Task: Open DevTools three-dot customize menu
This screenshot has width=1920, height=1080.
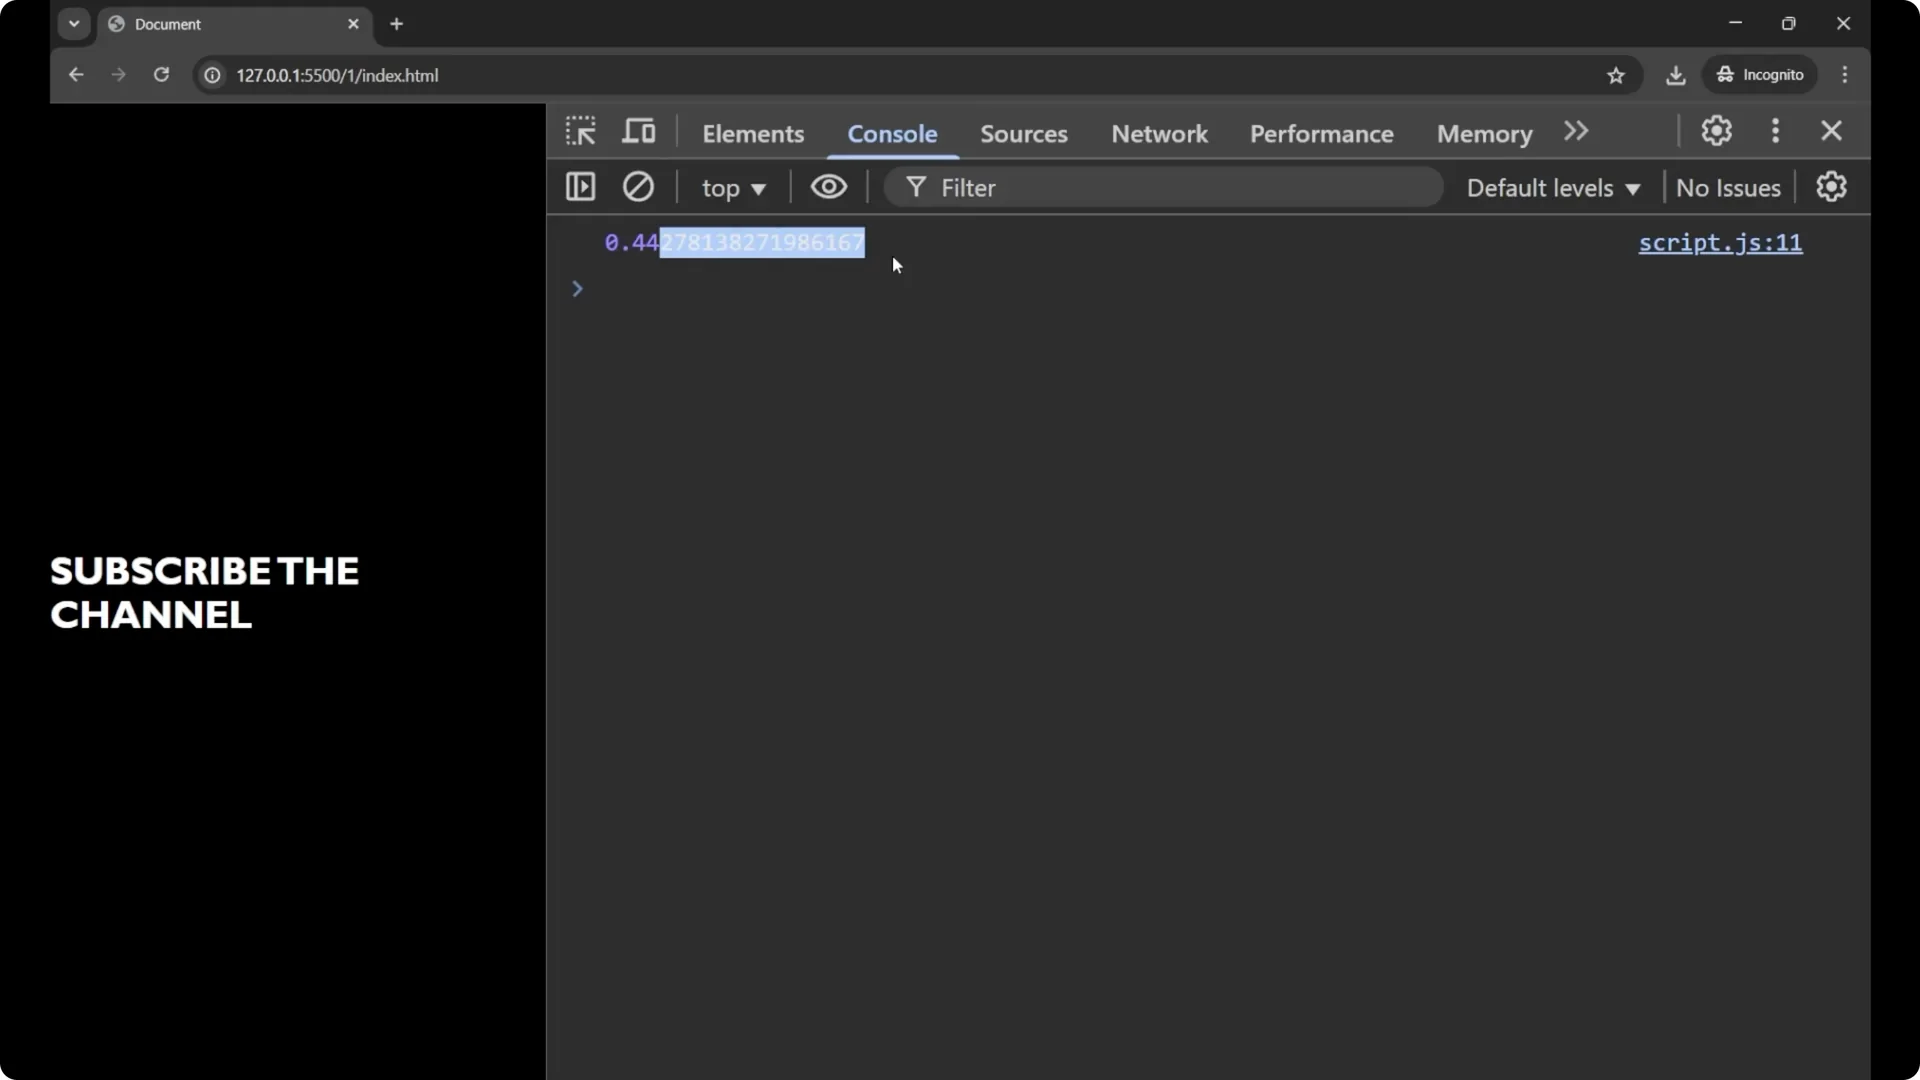Action: [x=1775, y=131]
